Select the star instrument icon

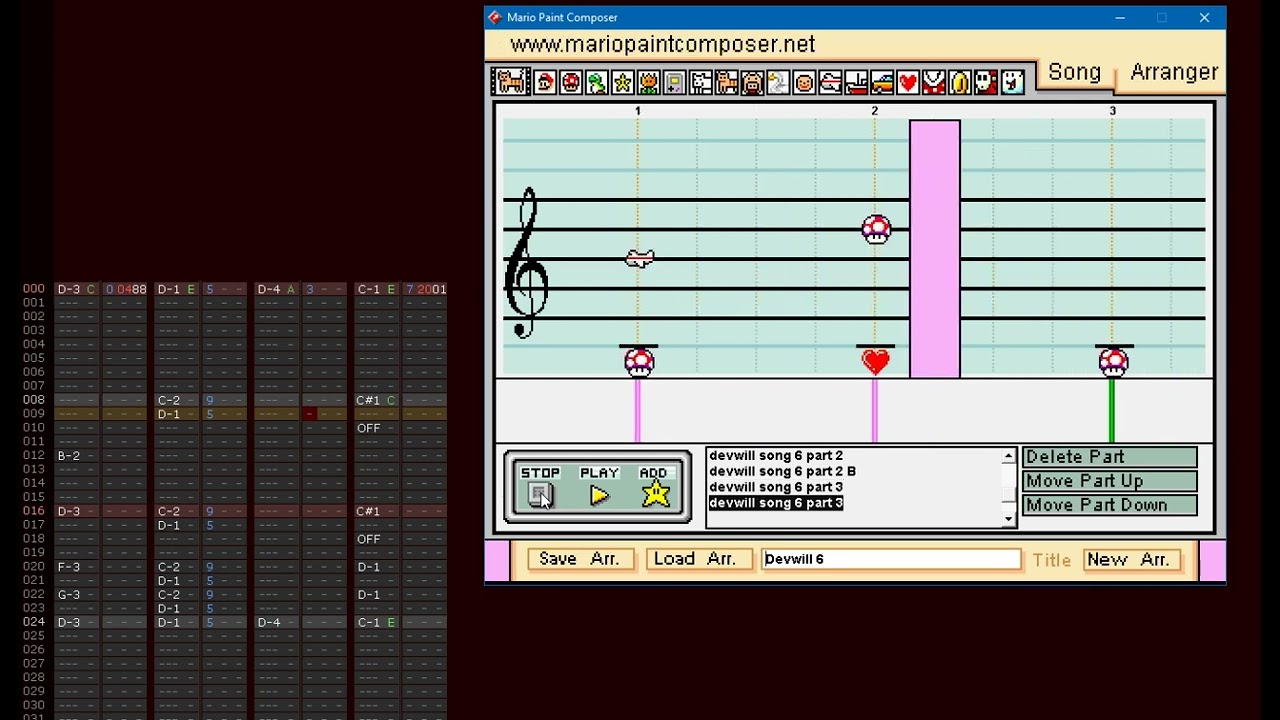coord(623,82)
